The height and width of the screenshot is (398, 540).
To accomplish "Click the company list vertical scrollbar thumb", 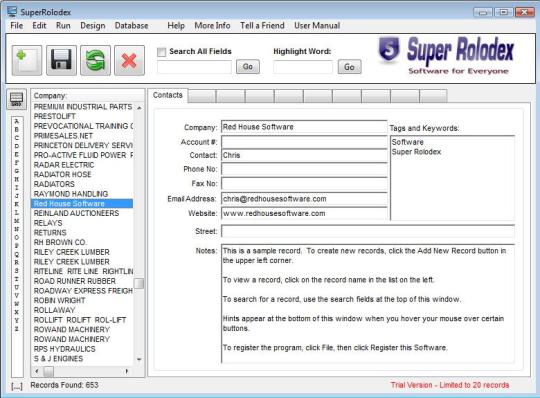I will 139,283.
